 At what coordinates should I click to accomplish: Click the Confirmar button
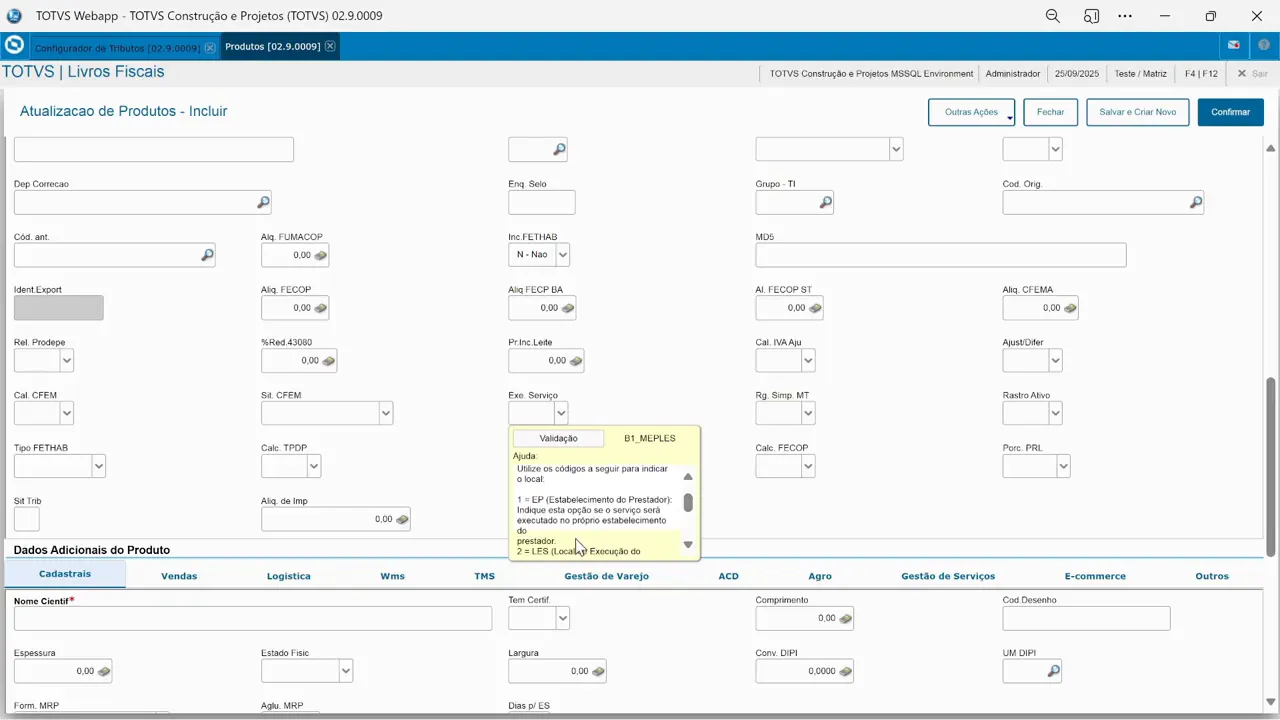pyautogui.click(x=1230, y=112)
